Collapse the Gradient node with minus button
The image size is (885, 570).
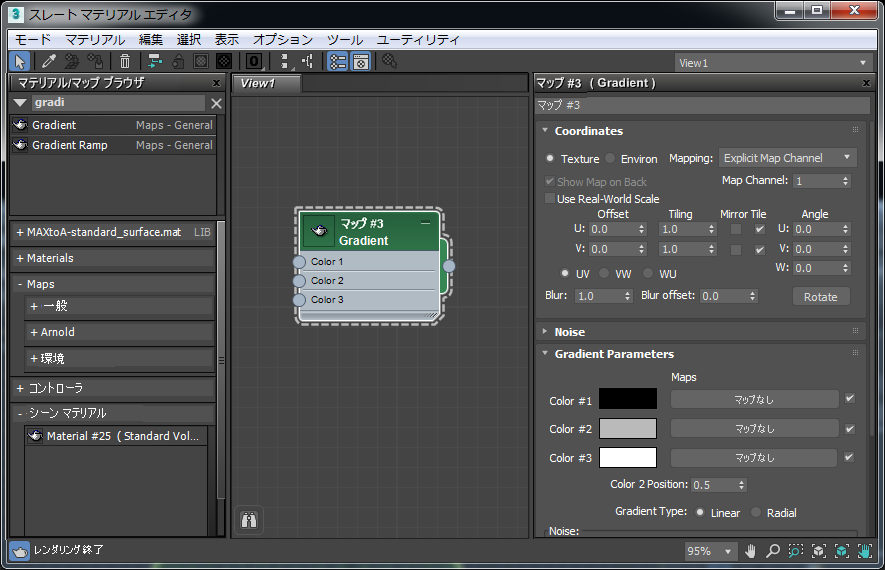[x=426, y=223]
